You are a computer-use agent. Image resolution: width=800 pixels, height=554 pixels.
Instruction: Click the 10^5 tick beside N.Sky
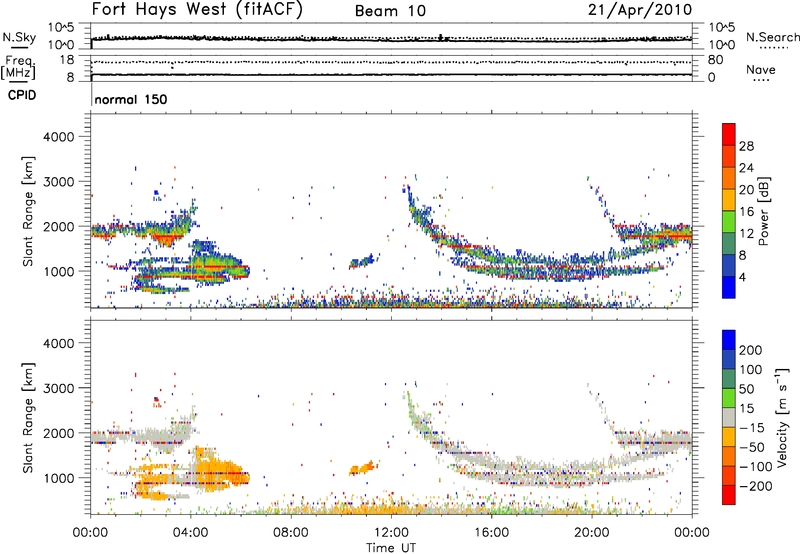click(x=61, y=27)
